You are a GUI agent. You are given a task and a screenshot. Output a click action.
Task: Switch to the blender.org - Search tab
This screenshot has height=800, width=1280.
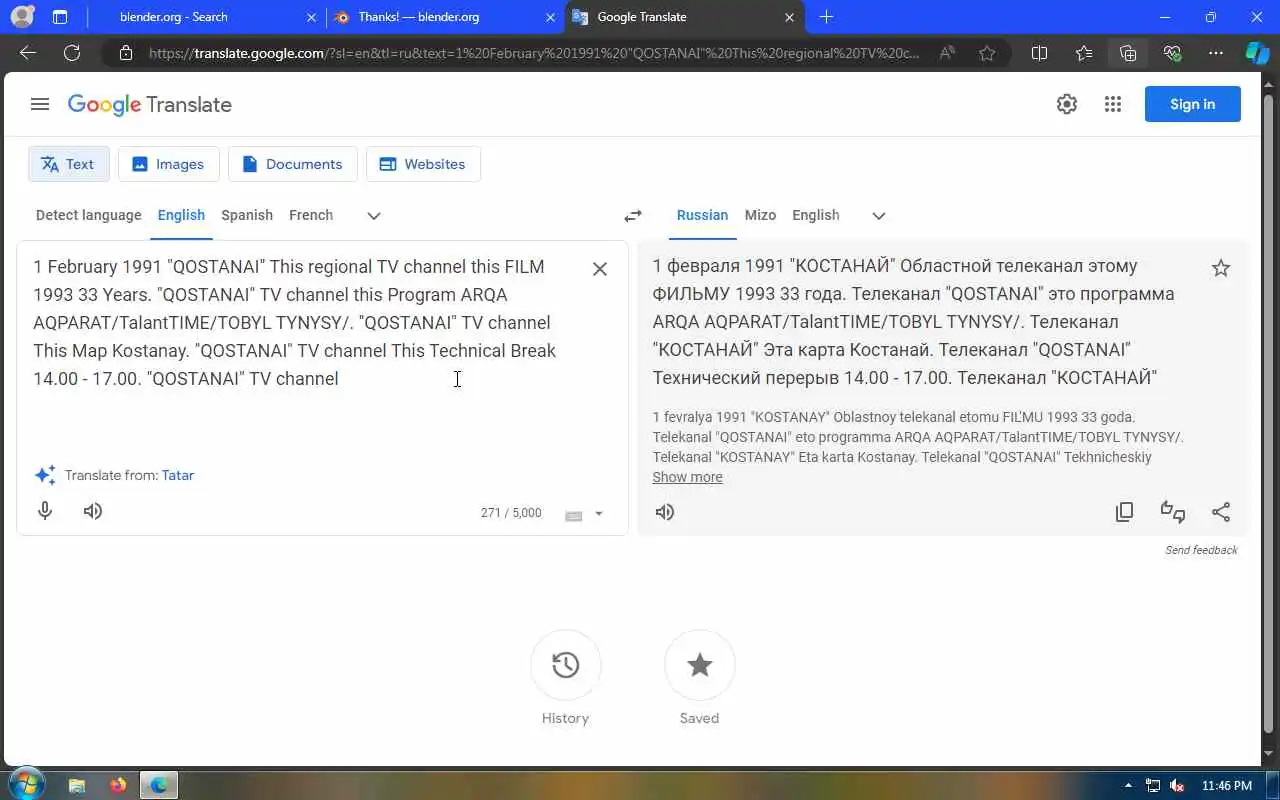(205, 17)
